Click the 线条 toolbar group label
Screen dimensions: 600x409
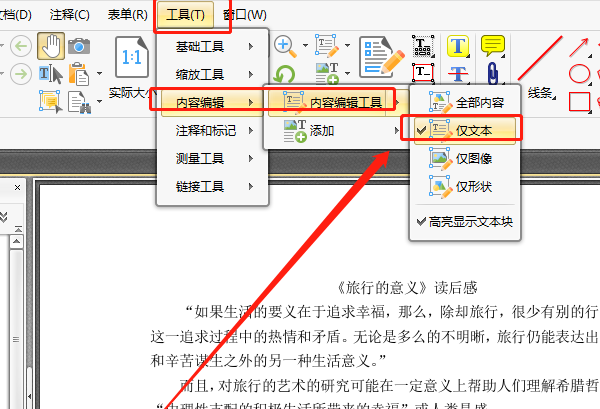(x=540, y=93)
